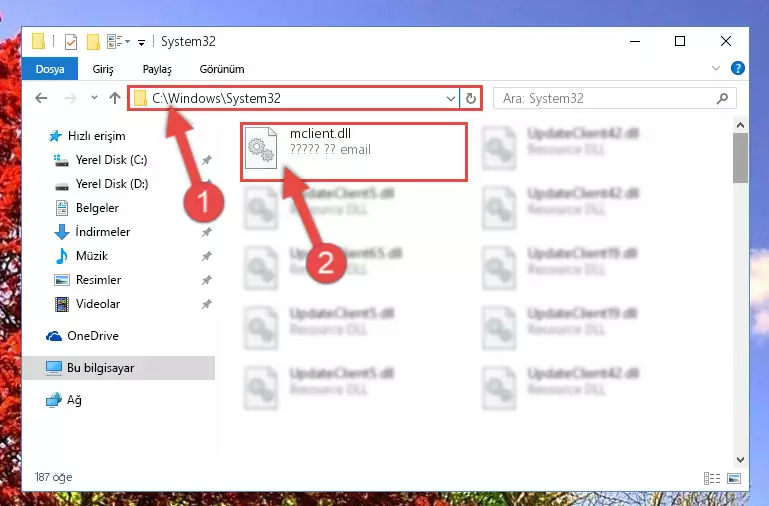Click the scrollbar down arrow
This screenshot has width=769, height=506.
click(x=740, y=460)
